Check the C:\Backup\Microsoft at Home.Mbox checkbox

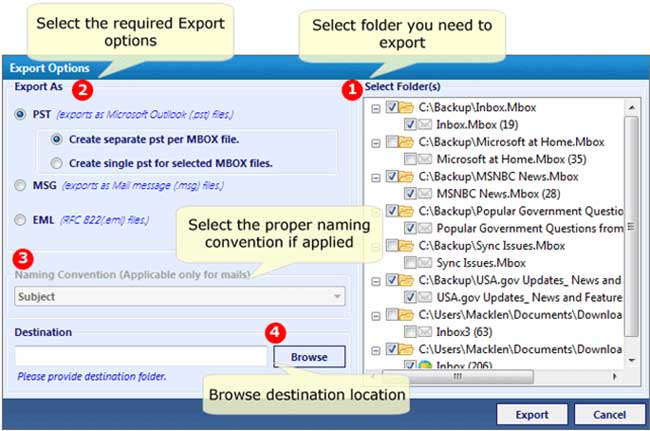(x=392, y=142)
